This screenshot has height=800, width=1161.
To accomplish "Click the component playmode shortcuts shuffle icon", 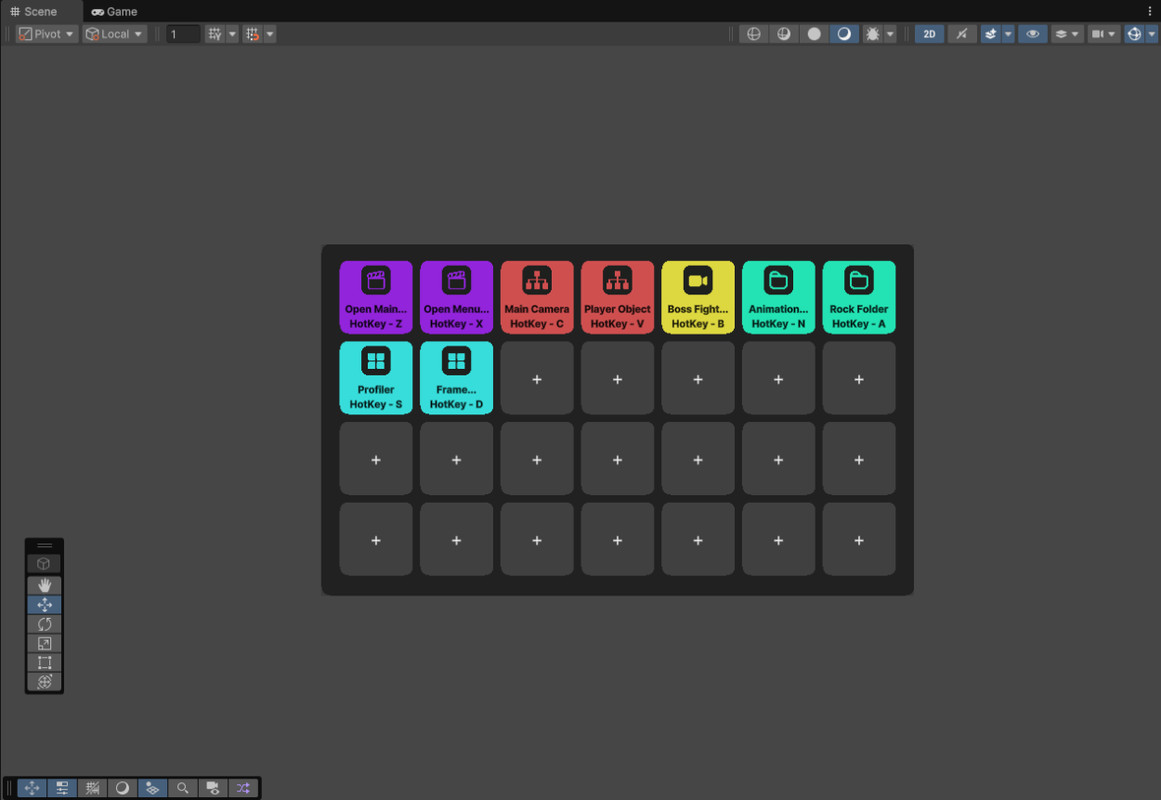I will click(242, 788).
